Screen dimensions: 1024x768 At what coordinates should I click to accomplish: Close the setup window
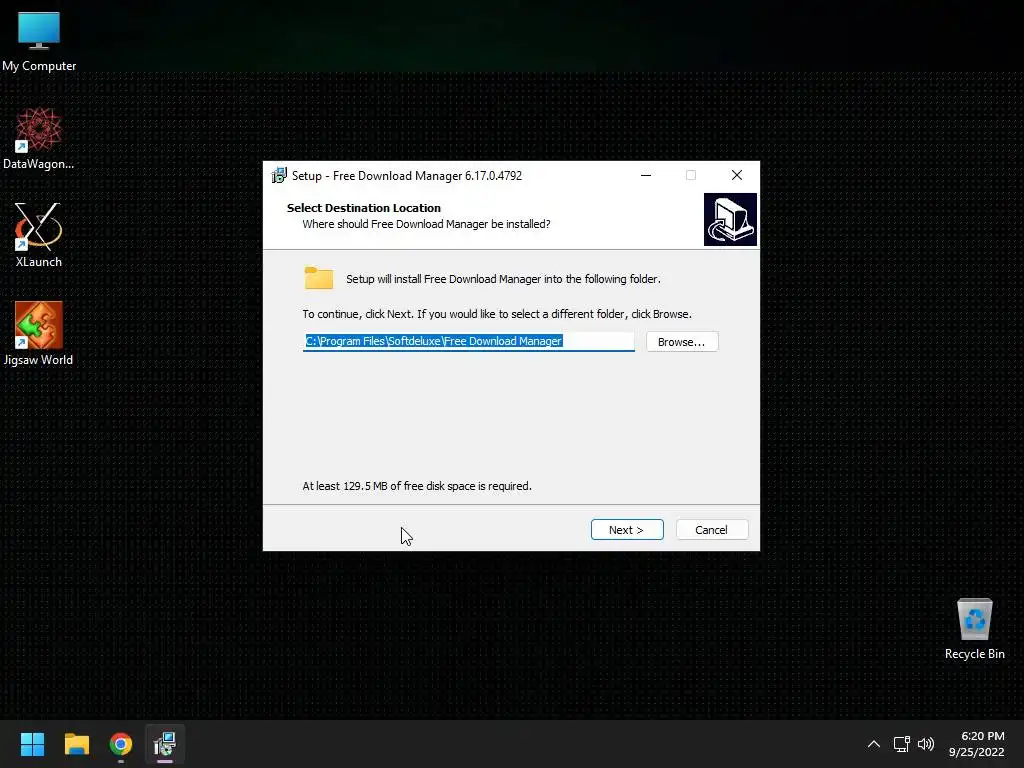737,175
